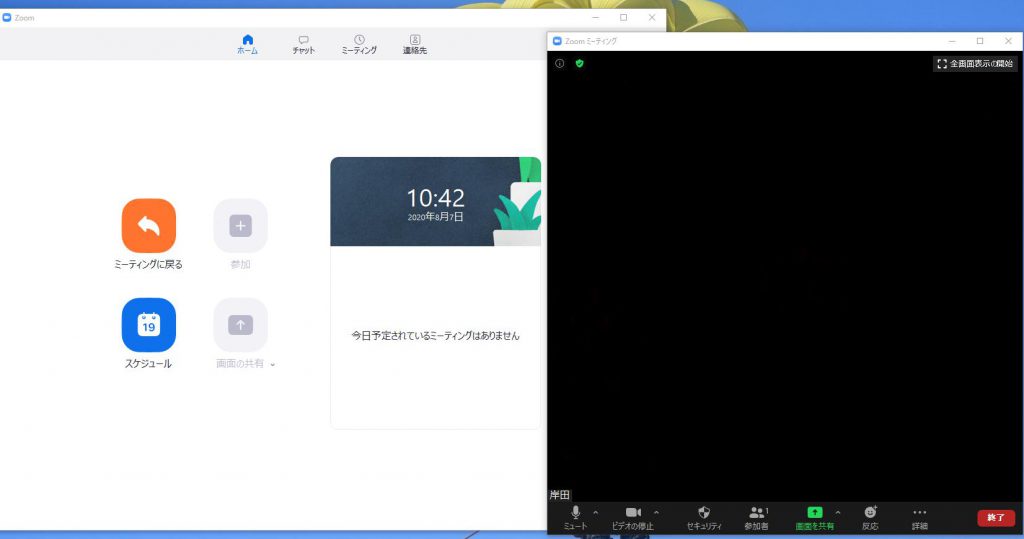The height and width of the screenshot is (539, 1024).
Task: Expand video options arrow beside camera
Action: 656,512
